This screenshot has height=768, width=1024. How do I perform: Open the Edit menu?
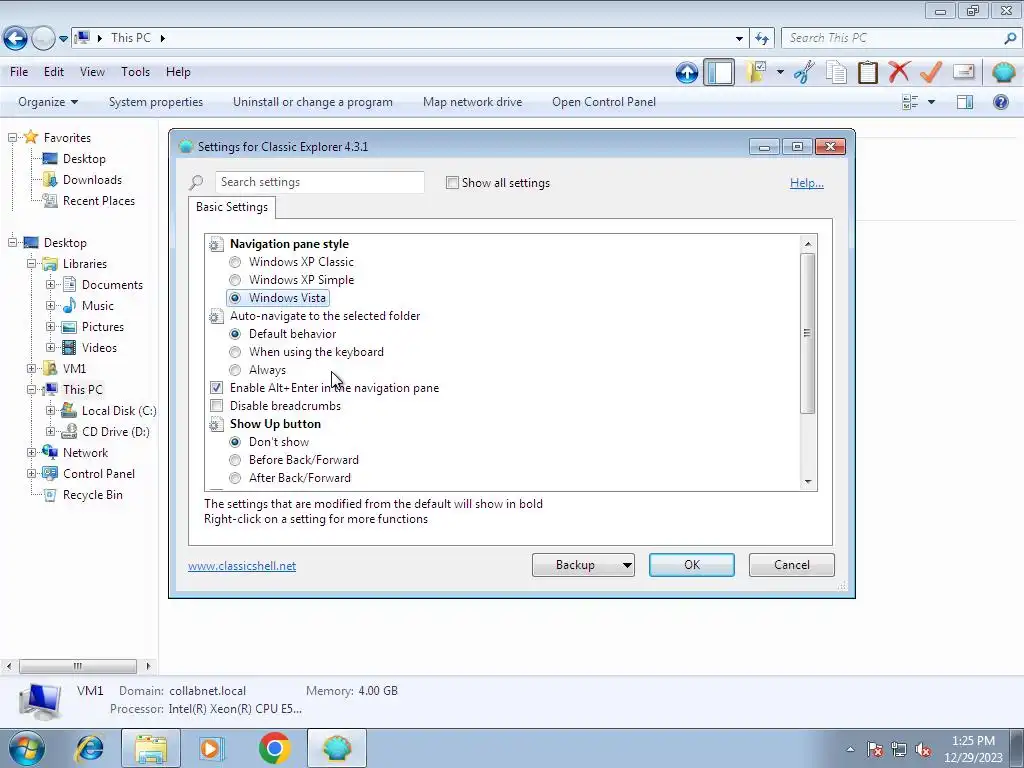click(54, 72)
